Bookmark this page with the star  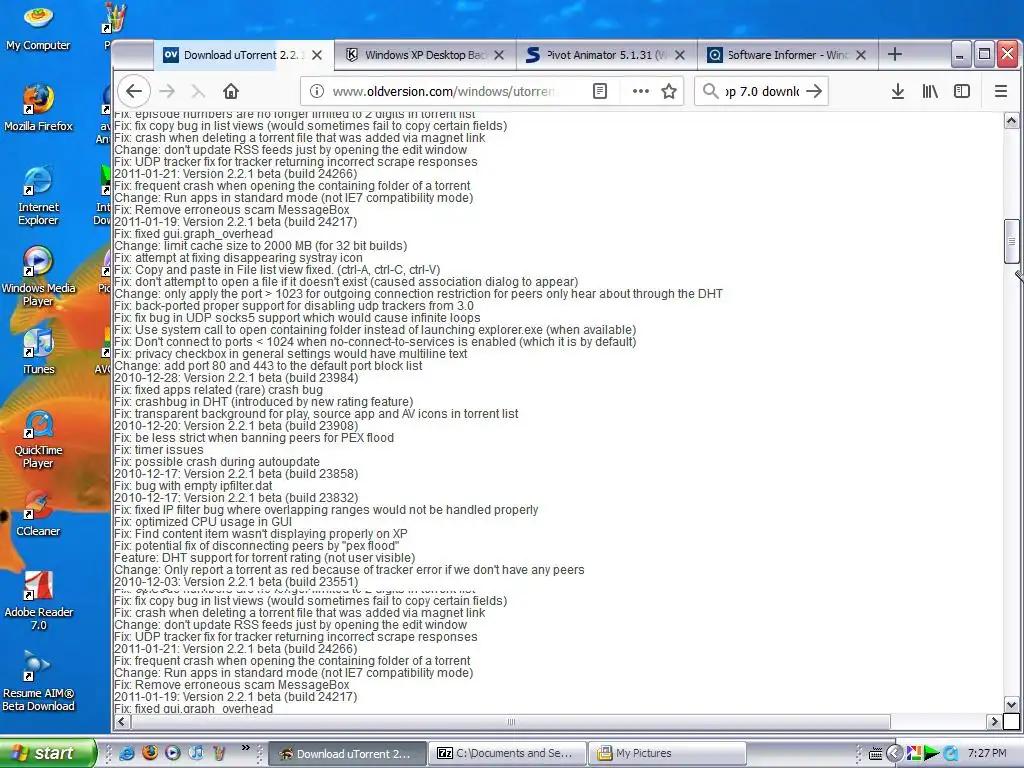click(x=669, y=91)
